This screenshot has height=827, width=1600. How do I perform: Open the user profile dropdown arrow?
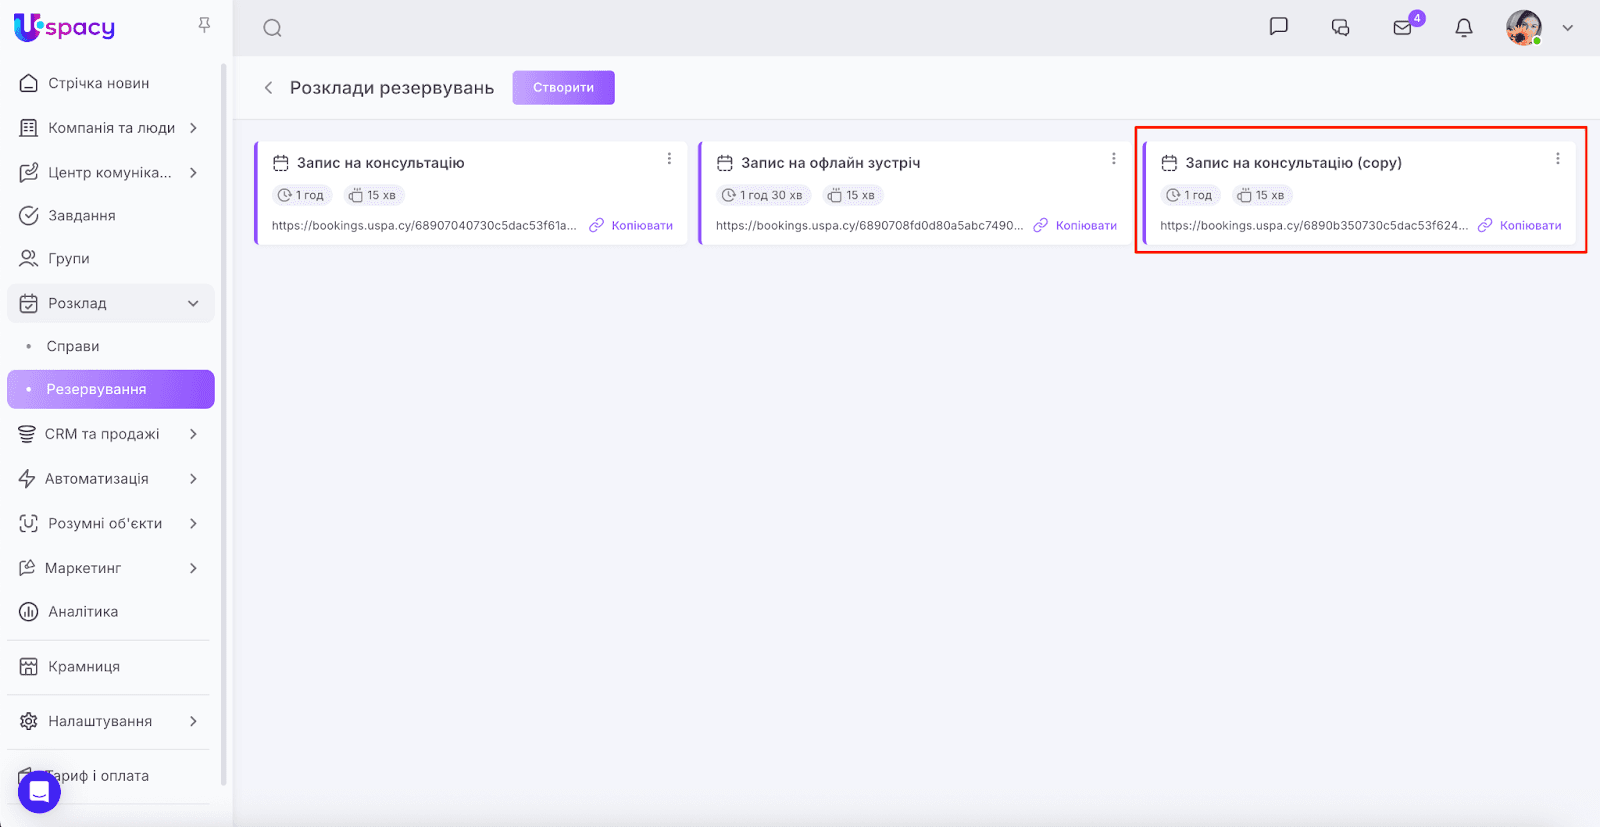[x=1567, y=28]
